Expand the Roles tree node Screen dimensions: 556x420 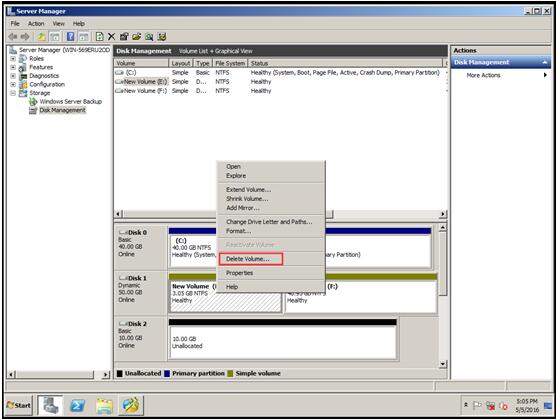[x=13, y=58]
